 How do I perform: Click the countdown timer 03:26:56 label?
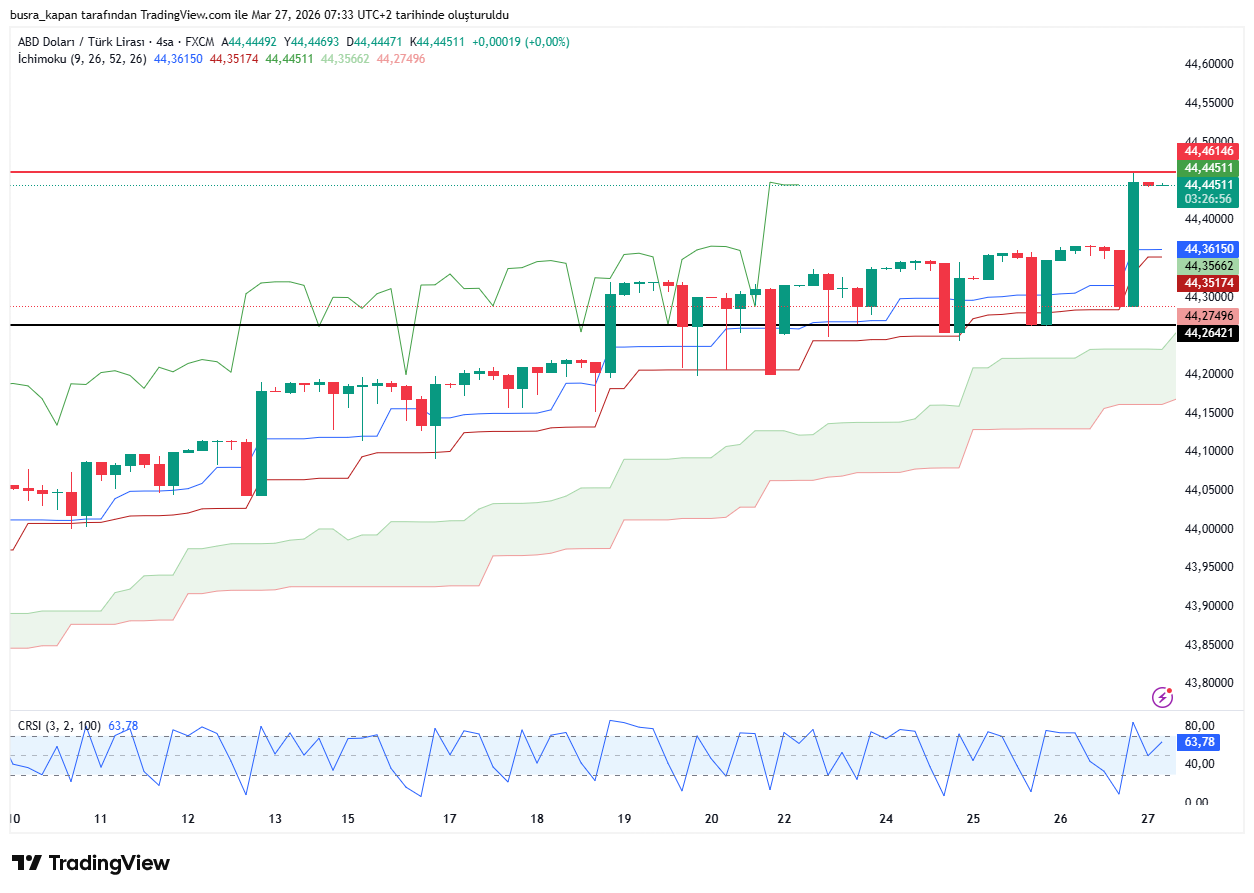click(1209, 199)
